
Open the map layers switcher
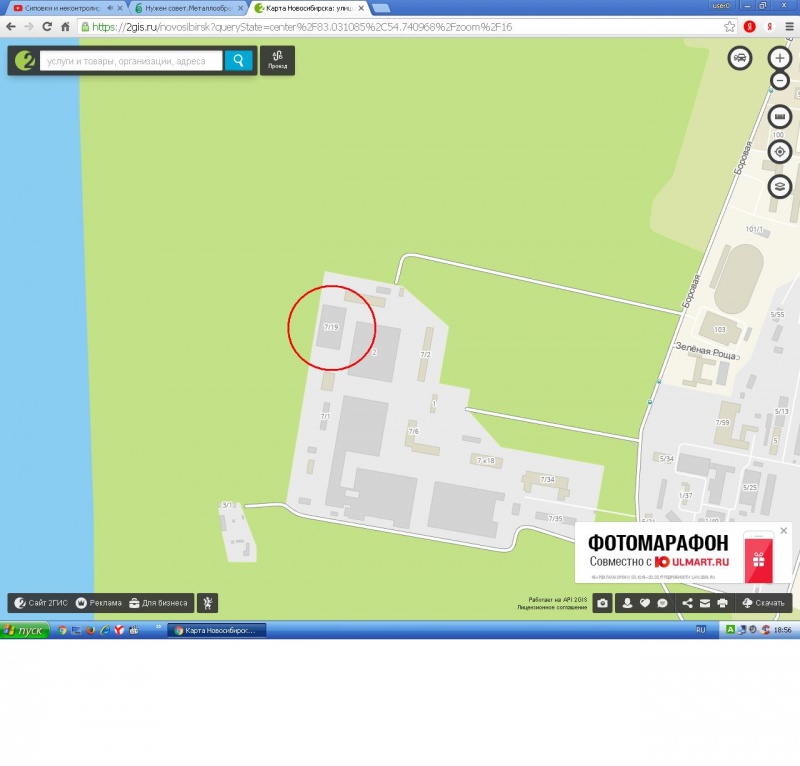point(780,187)
